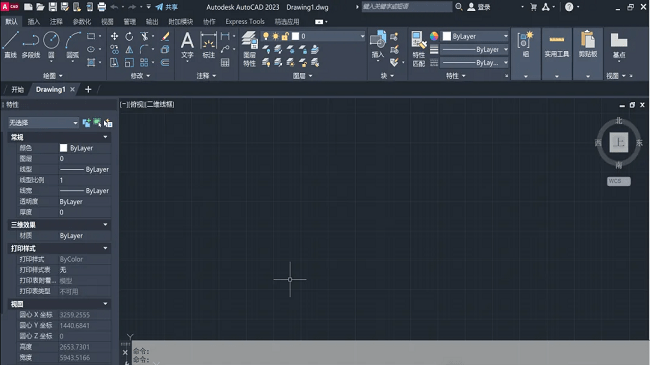The width and height of the screenshot is (650, 365).
Task: Click the Save icon in quick access toolbar
Action: [x=53, y=7]
